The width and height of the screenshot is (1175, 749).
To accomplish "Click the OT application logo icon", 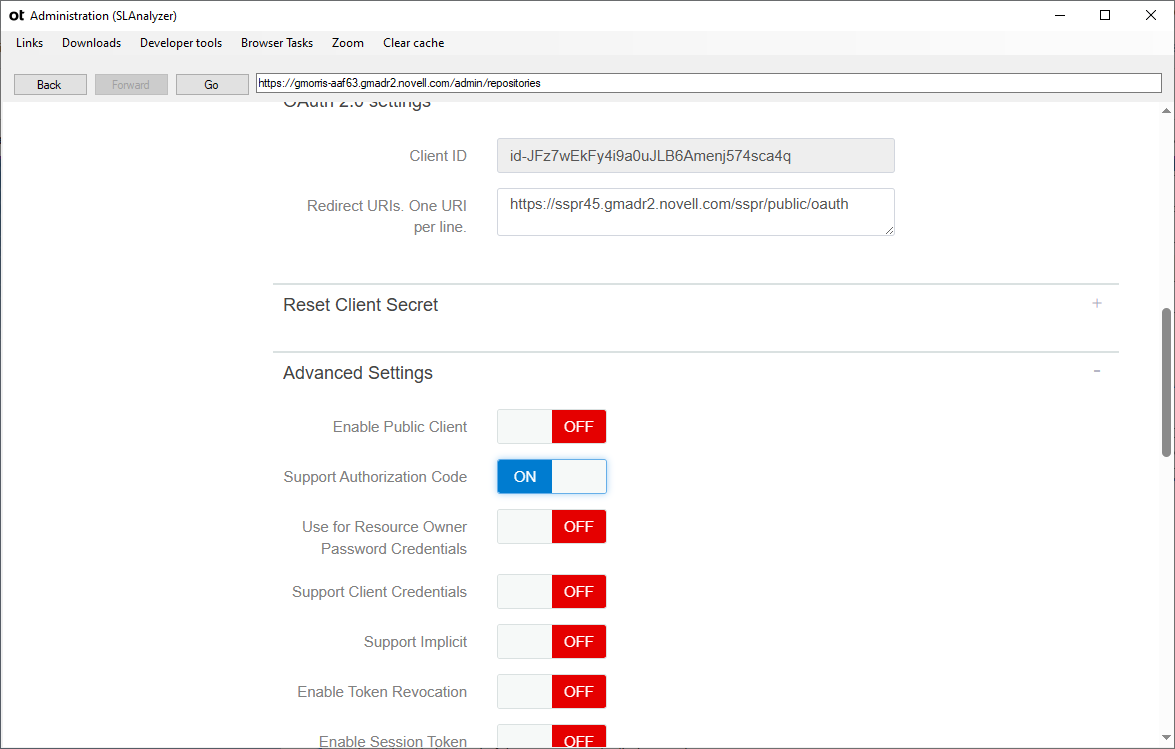I will (16, 15).
